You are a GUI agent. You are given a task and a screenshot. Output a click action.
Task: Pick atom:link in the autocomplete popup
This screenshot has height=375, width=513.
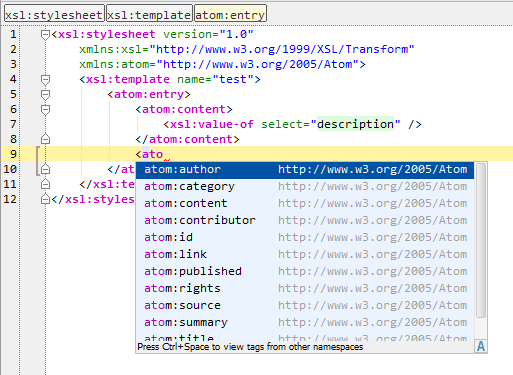pos(305,255)
